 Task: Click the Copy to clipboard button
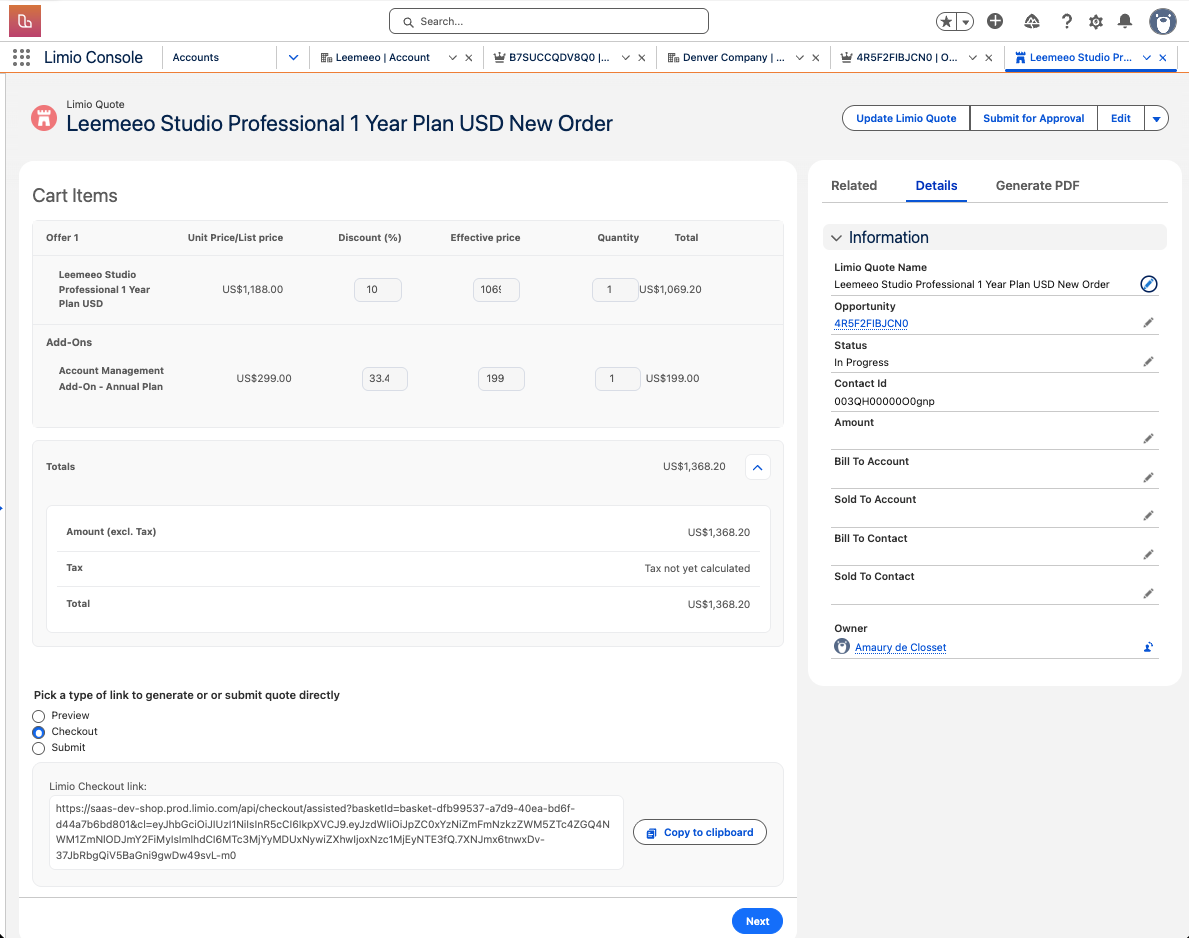click(699, 832)
